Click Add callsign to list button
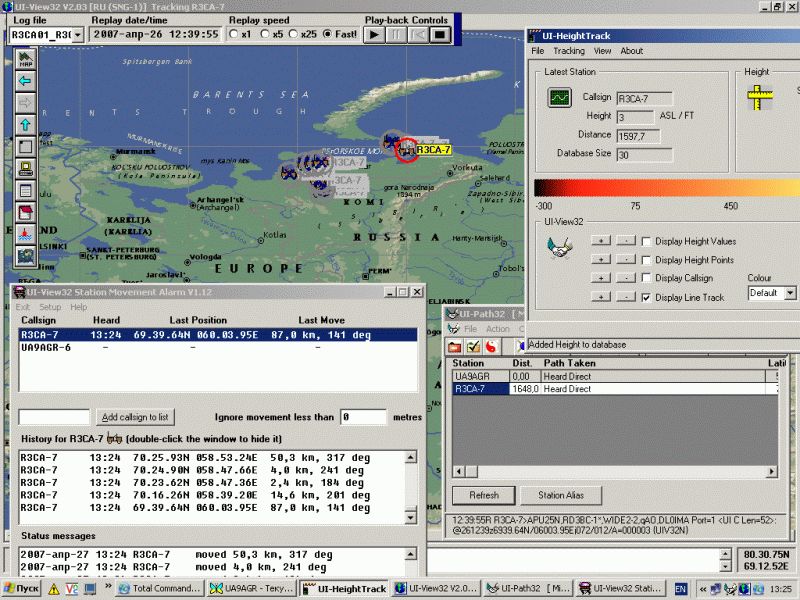Viewport: 800px width, 600px height. click(135, 417)
